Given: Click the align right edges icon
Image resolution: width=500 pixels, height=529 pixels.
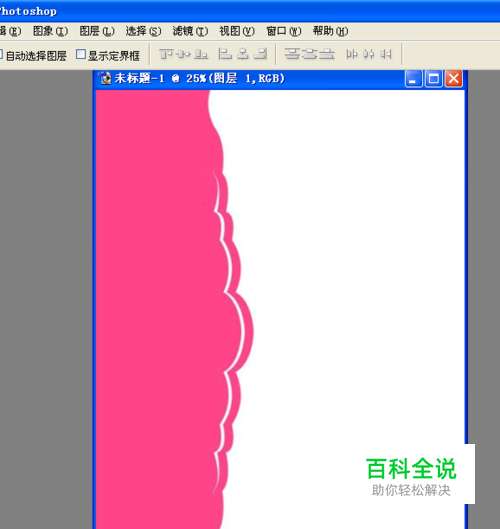Looking at the screenshot, I should click(x=260, y=54).
